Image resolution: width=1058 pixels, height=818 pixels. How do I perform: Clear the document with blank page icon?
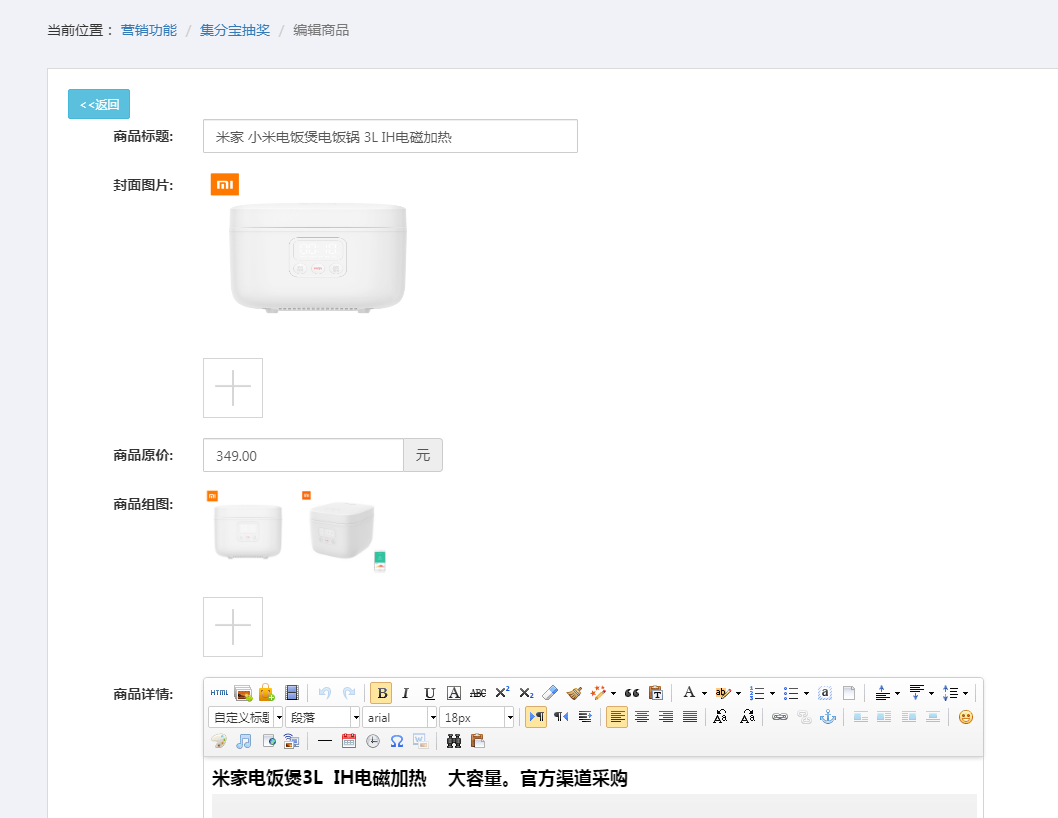click(x=849, y=693)
